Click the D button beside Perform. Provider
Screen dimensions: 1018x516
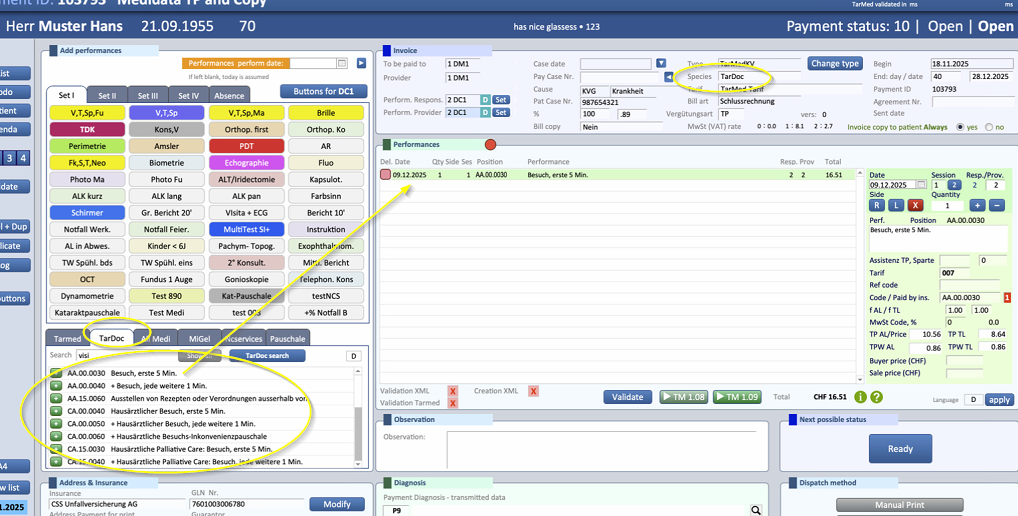[x=485, y=112]
